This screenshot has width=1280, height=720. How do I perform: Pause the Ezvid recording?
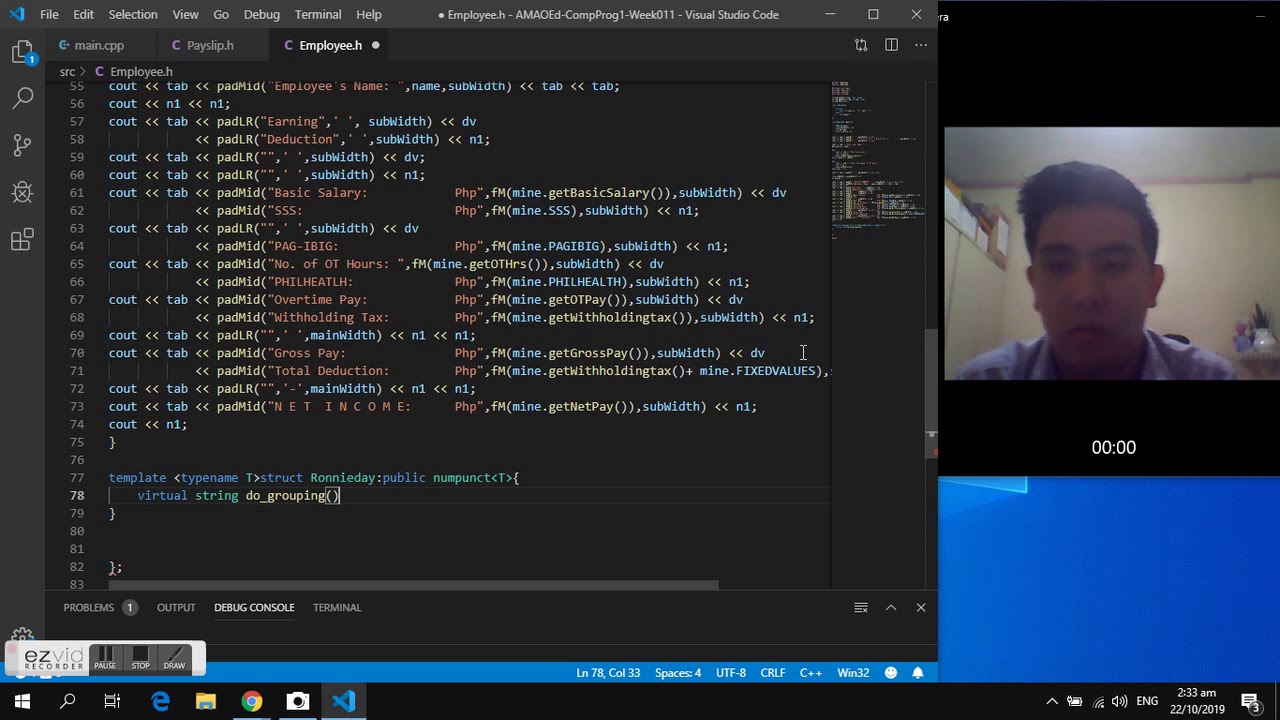105,658
